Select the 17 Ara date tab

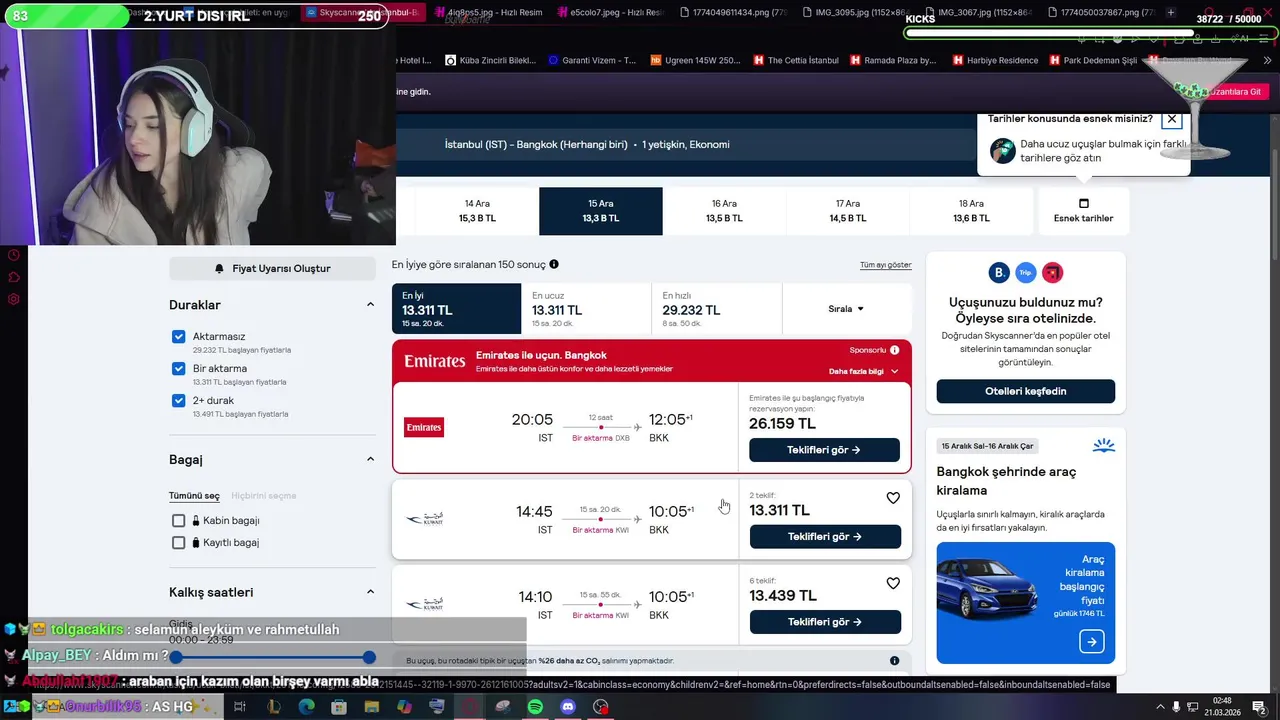847,211
